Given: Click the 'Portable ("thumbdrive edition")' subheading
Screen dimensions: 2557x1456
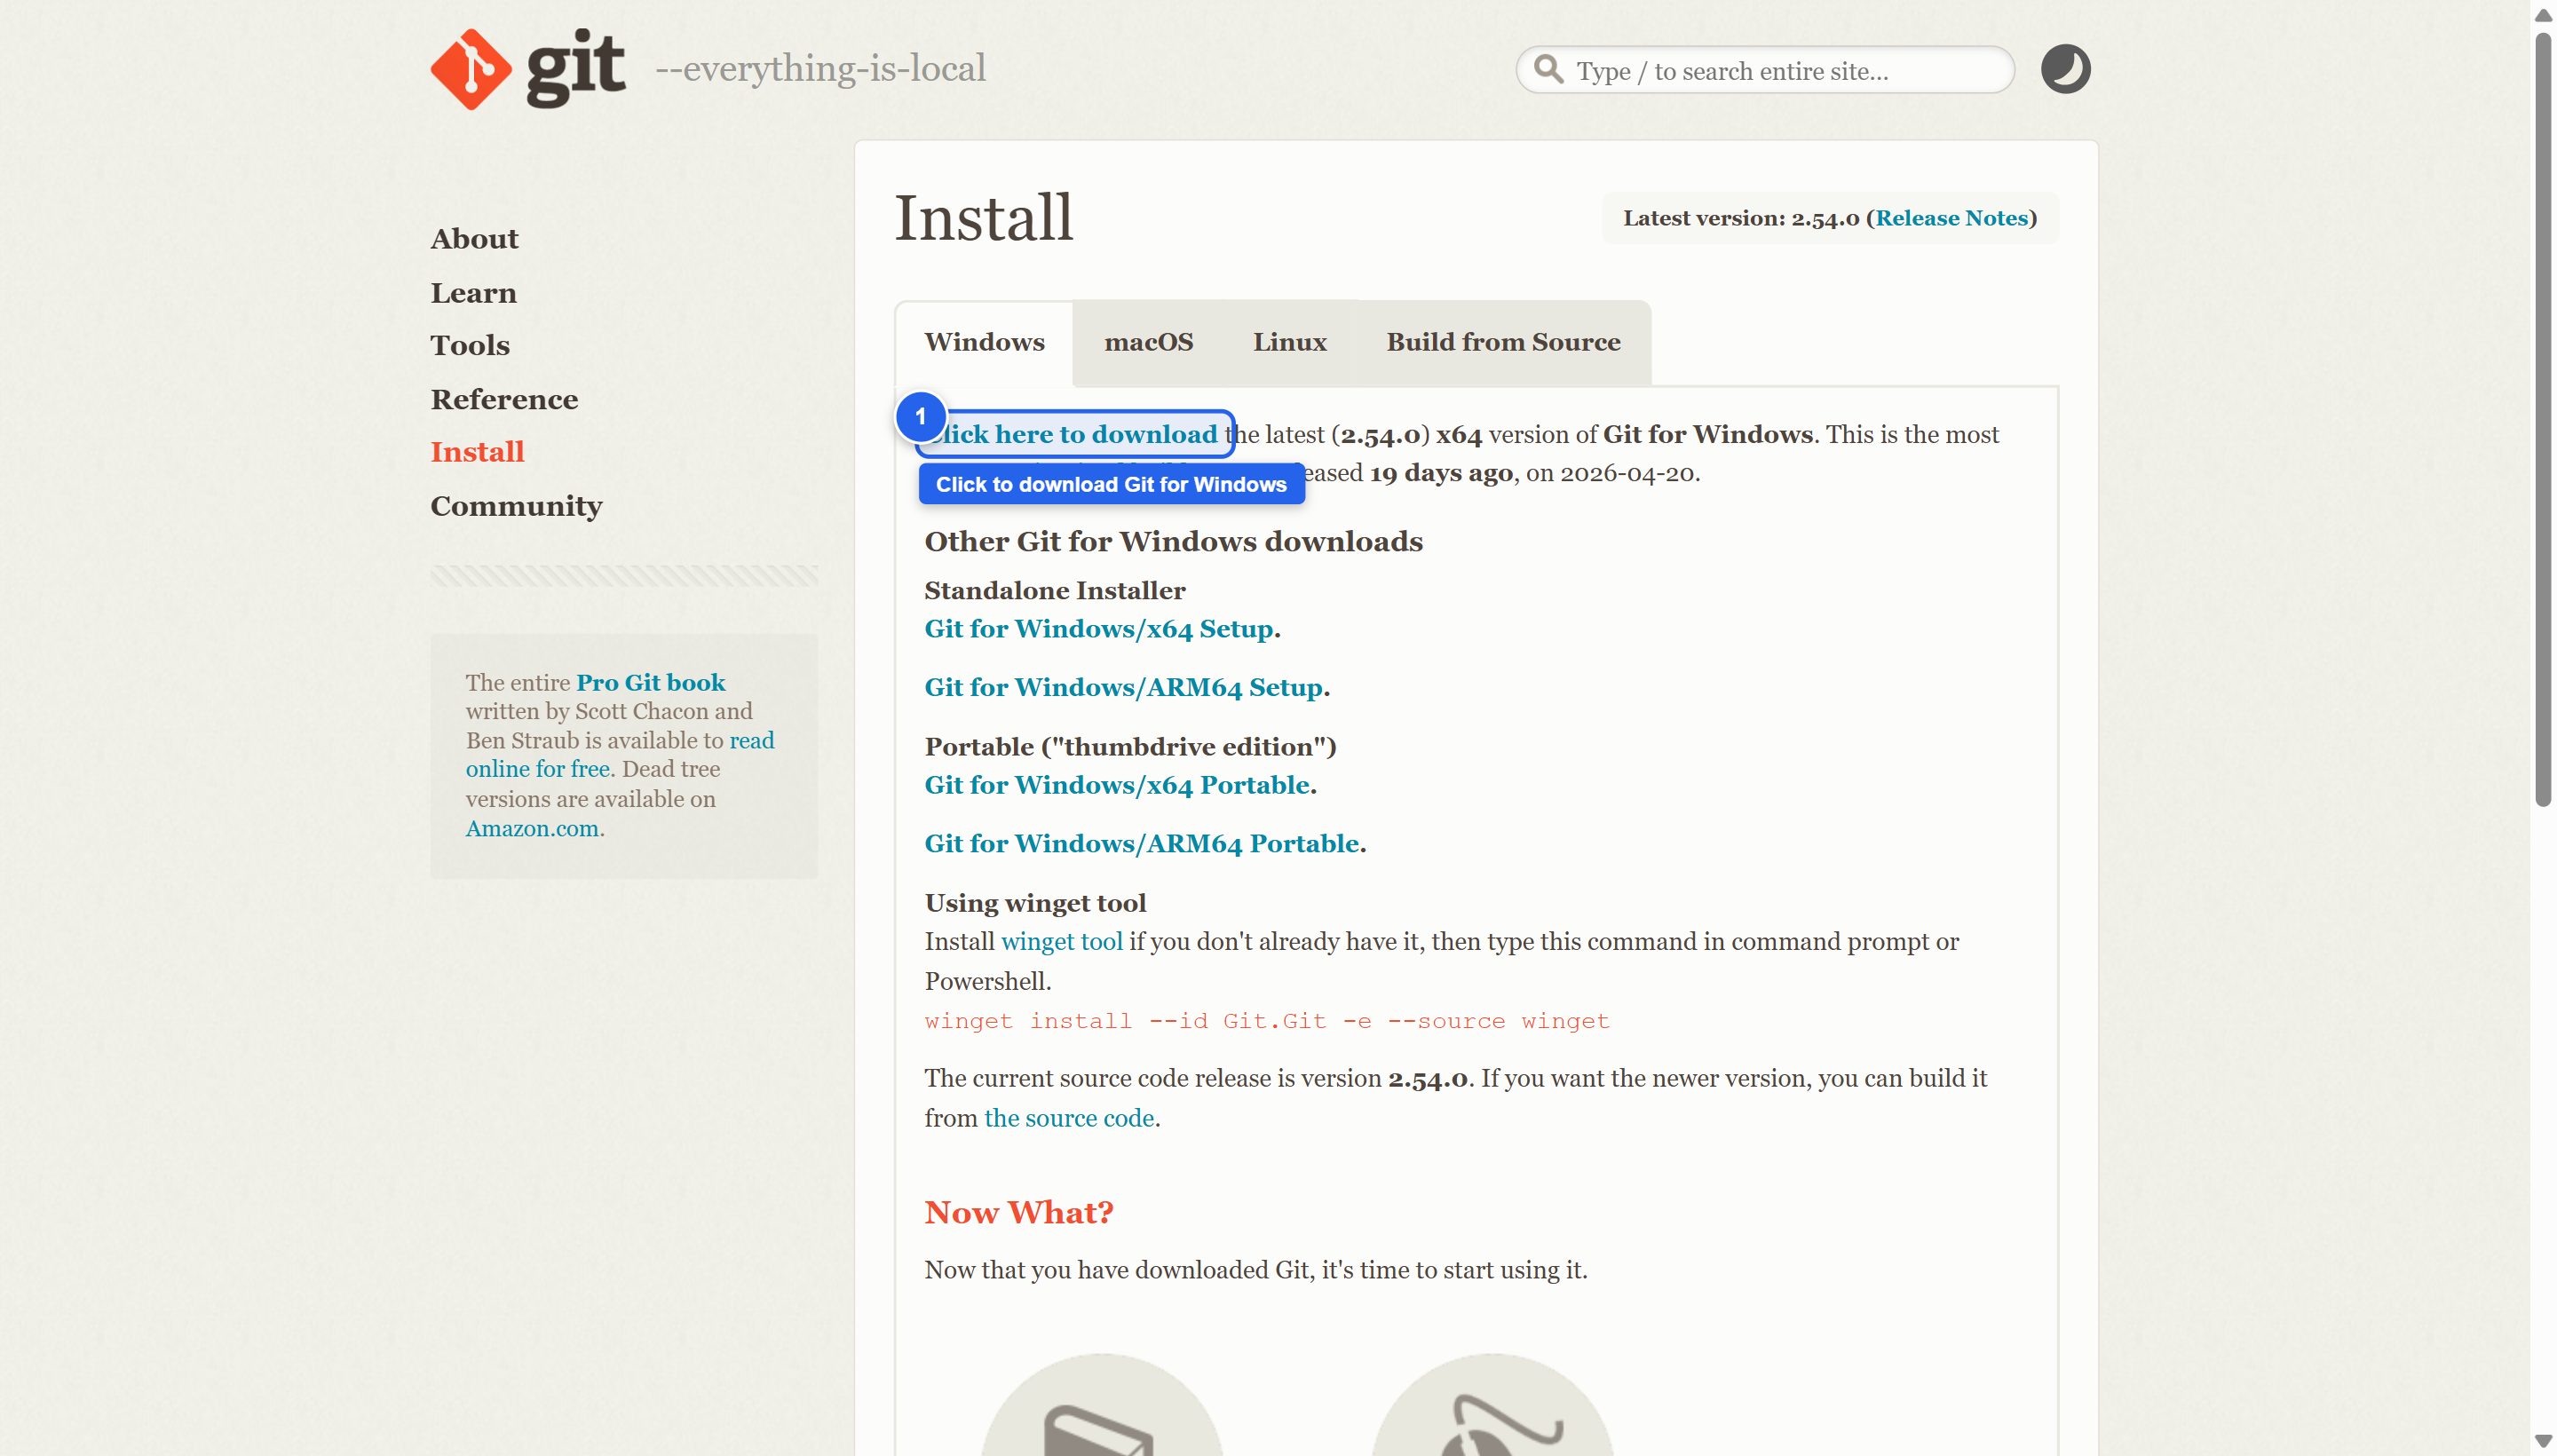Looking at the screenshot, I should pyautogui.click(x=1130, y=747).
